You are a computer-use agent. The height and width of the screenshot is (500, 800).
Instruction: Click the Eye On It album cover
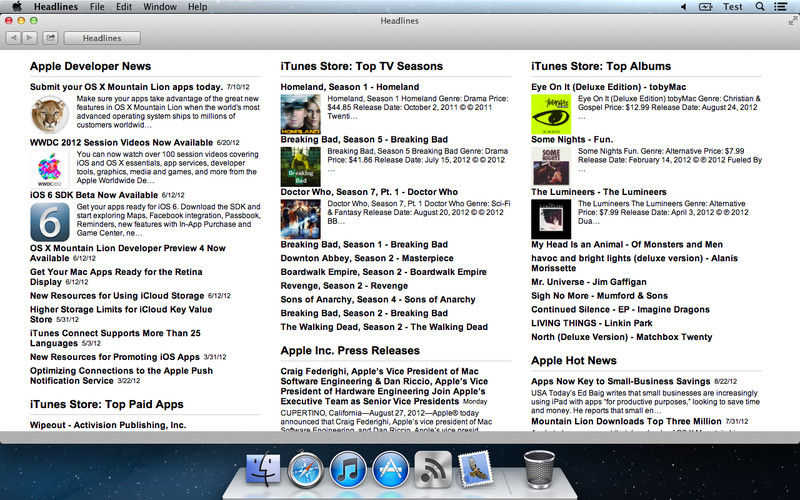point(551,114)
